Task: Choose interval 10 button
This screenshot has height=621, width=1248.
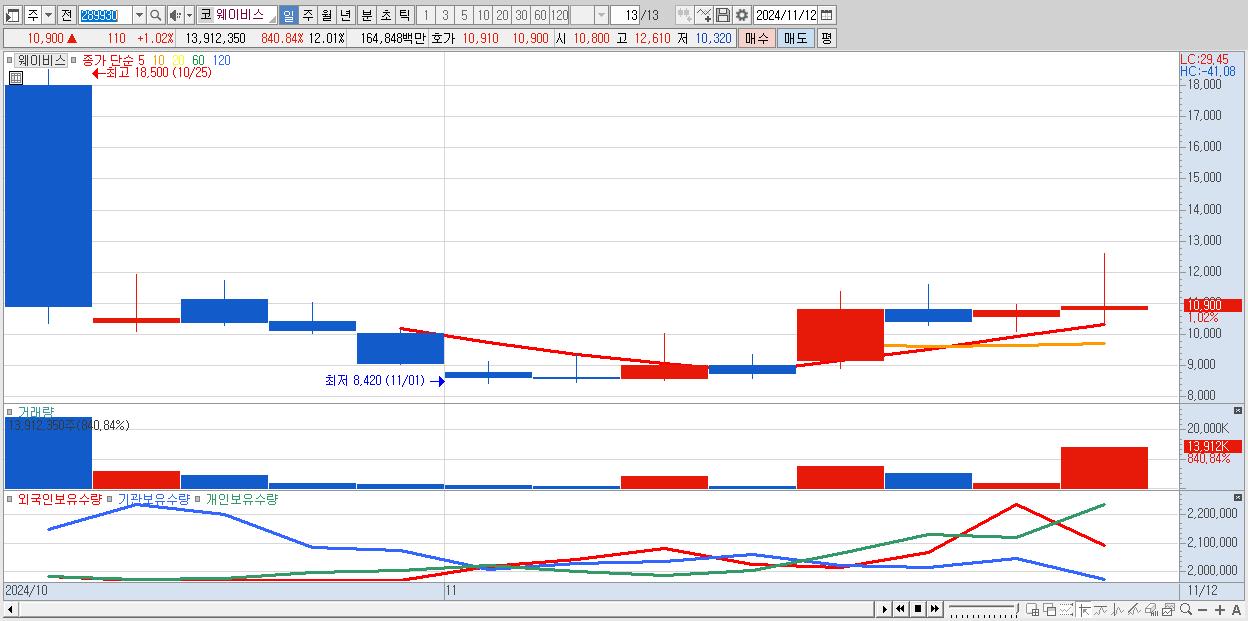Action: click(483, 15)
